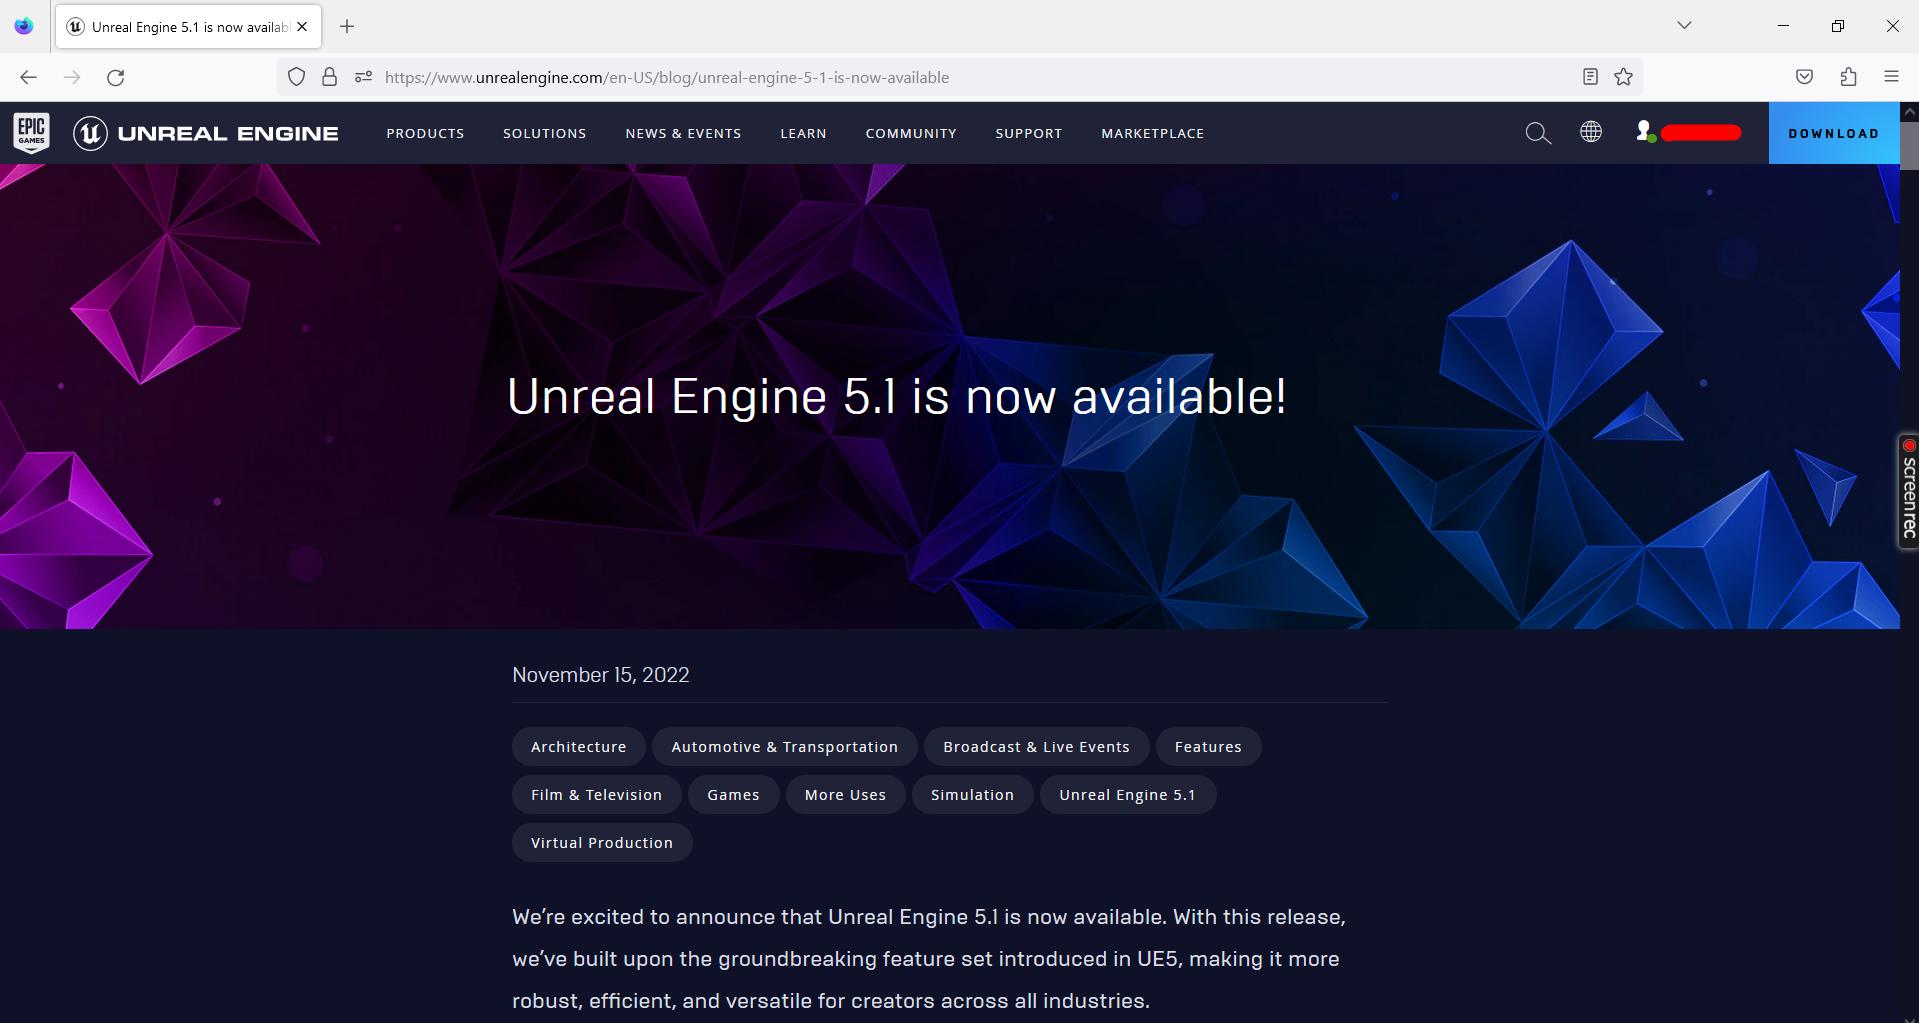This screenshot has height=1023, width=1919.
Task: Reload the current page
Action: click(x=115, y=77)
